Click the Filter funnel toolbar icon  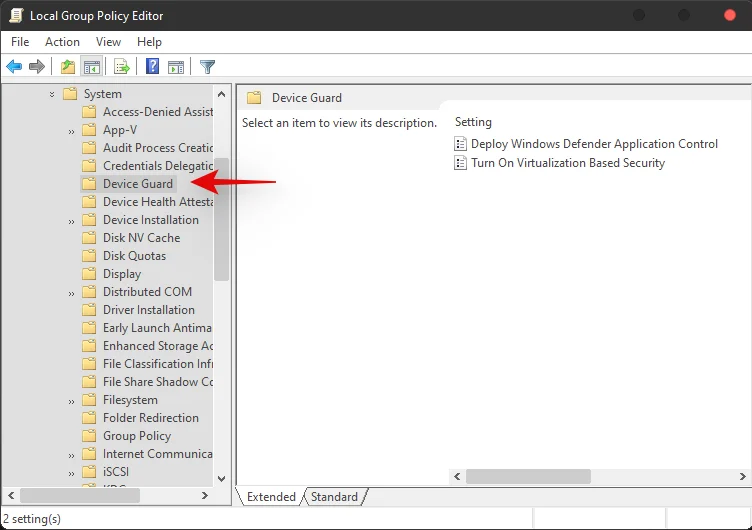[x=207, y=67]
